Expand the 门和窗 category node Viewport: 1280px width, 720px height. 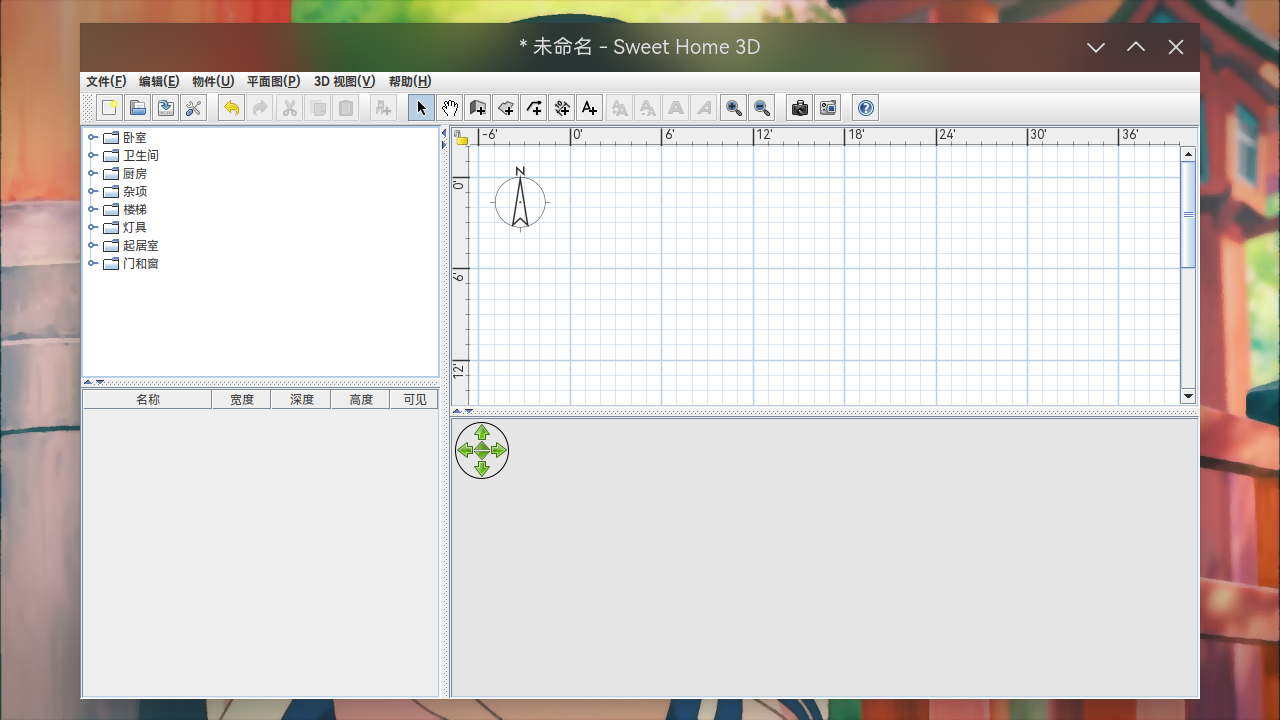(x=92, y=264)
